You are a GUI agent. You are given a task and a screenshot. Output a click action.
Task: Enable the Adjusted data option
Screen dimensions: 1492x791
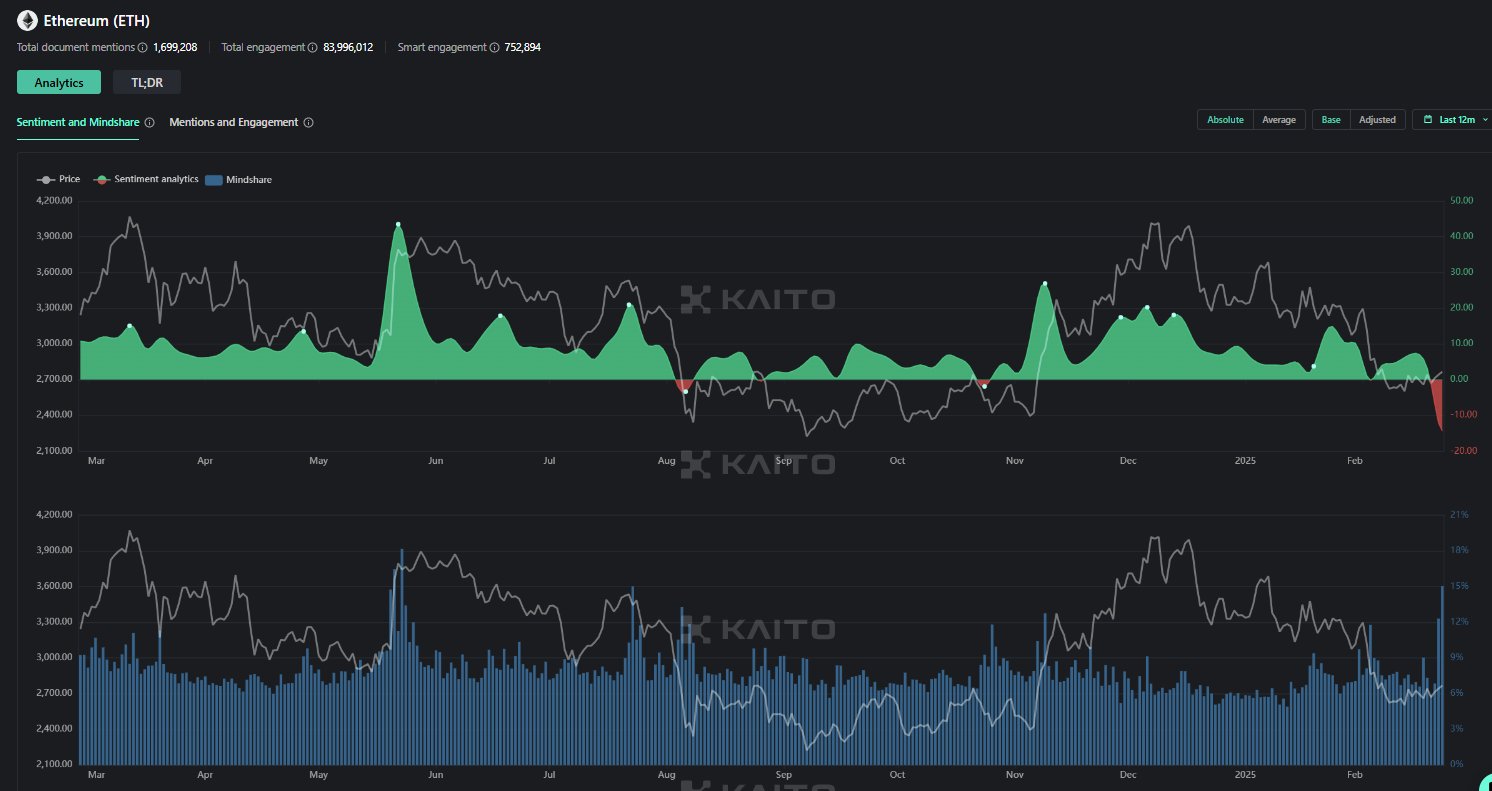1377,120
